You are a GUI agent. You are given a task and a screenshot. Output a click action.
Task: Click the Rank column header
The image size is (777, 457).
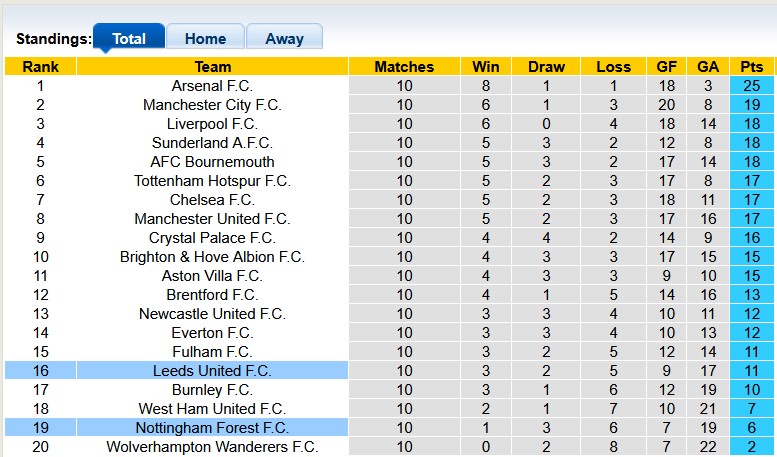pyautogui.click(x=40, y=67)
